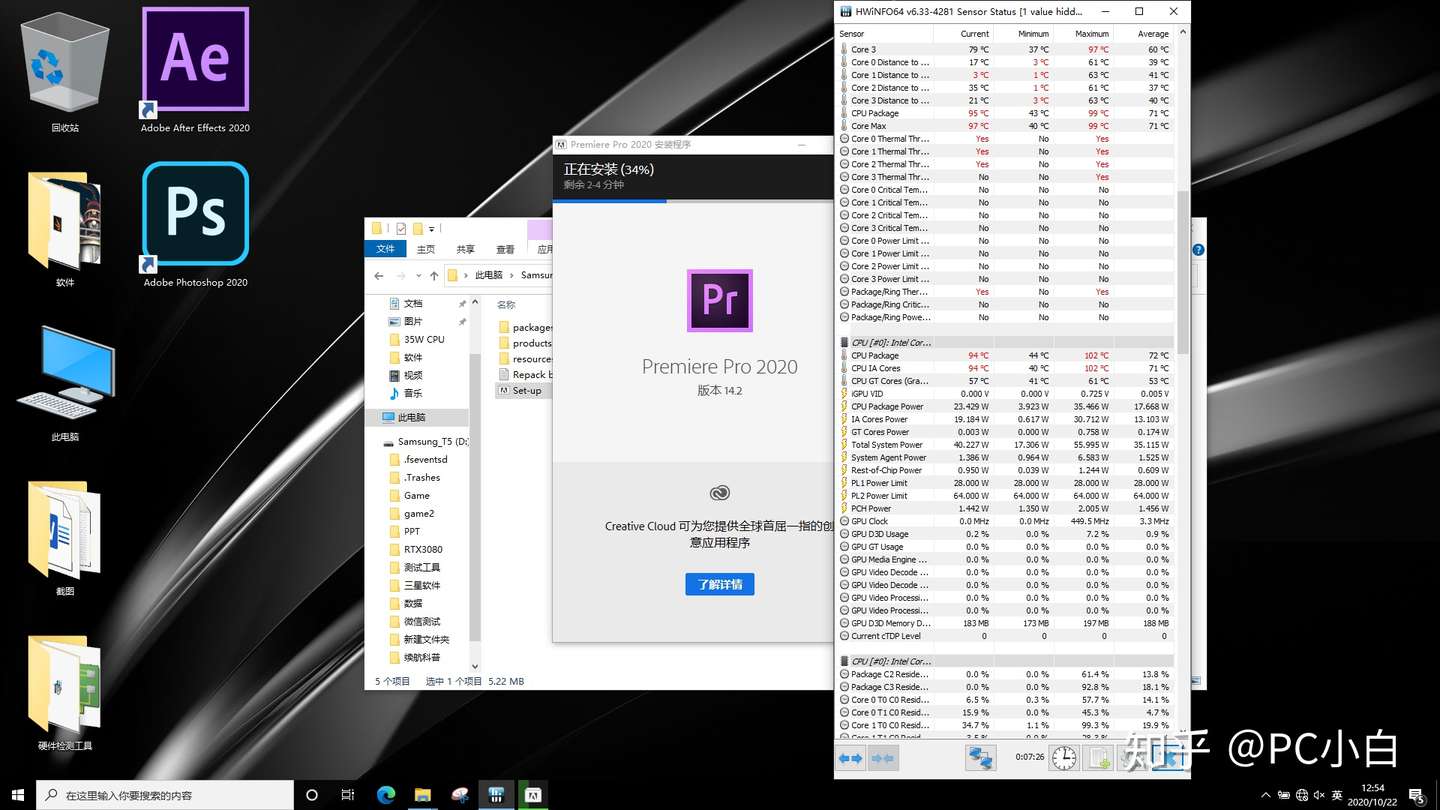Open HWiNFO remote network sensors button
Viewport: 1440px width, 810px height.
coord(980,759)
